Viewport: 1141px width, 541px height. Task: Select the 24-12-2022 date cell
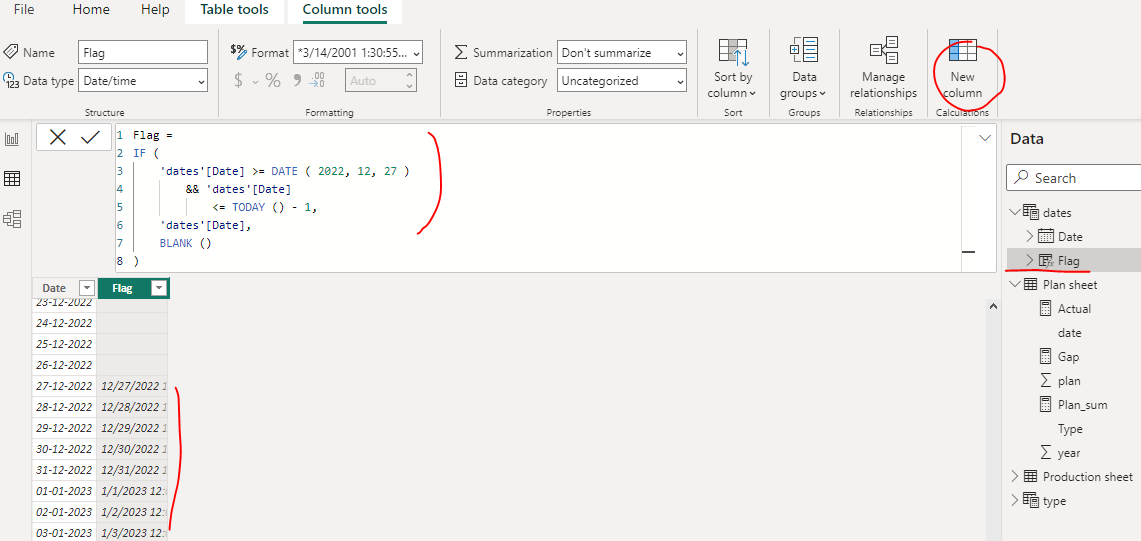pyautogui.click(x=65, y=323)
